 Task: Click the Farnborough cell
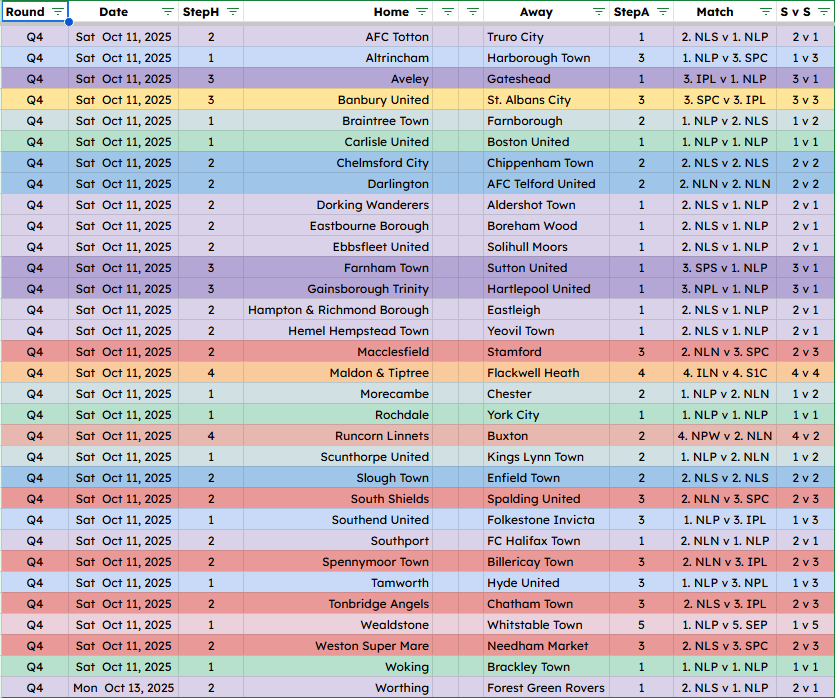tap(546, 121)
